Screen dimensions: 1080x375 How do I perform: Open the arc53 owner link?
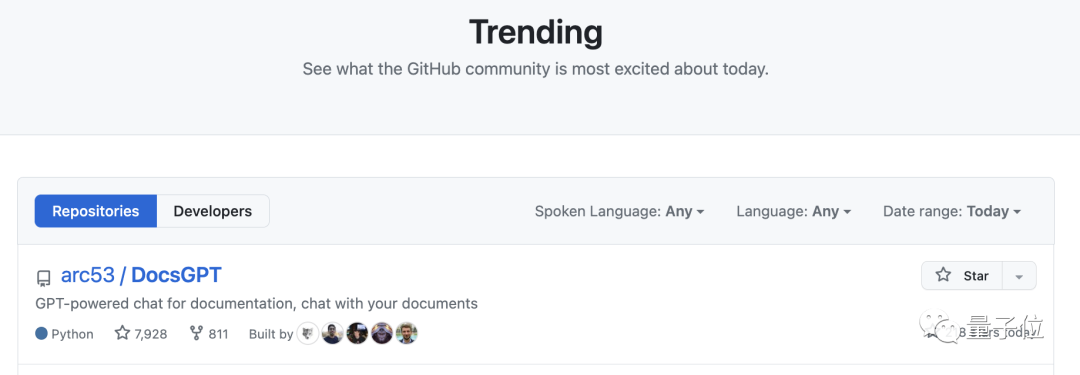(87, 275)
